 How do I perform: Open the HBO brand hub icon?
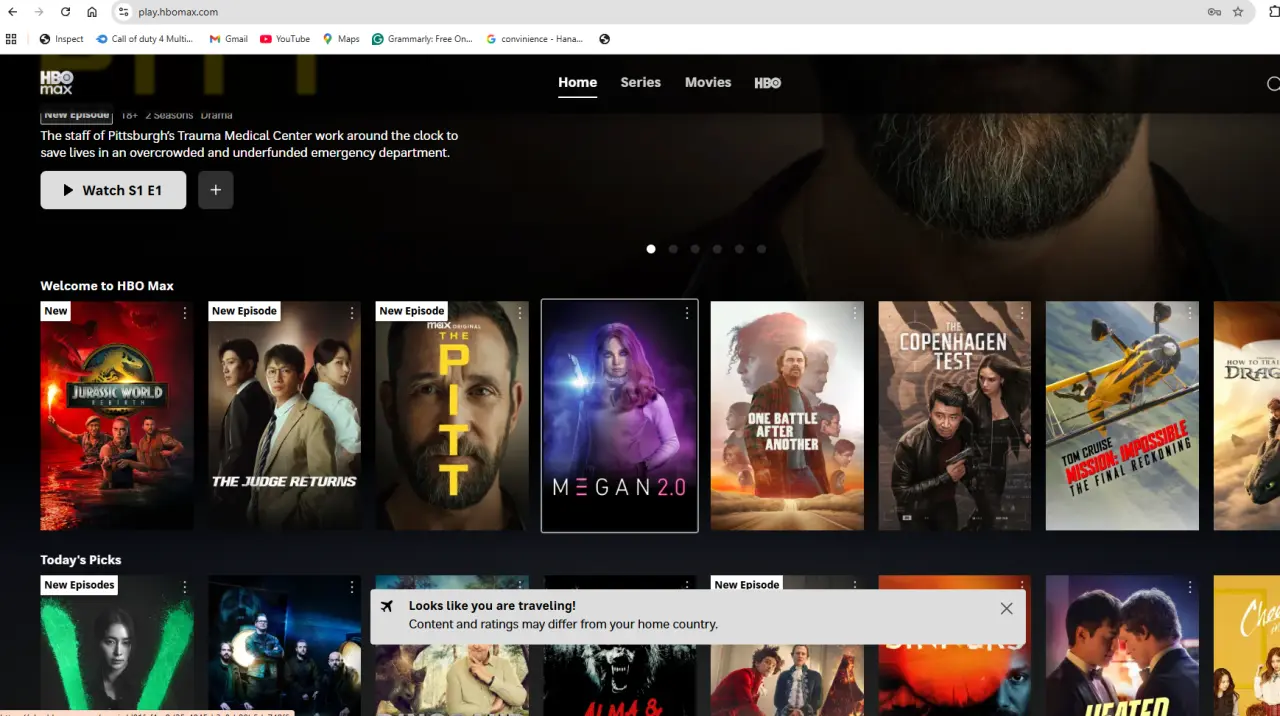767,83
